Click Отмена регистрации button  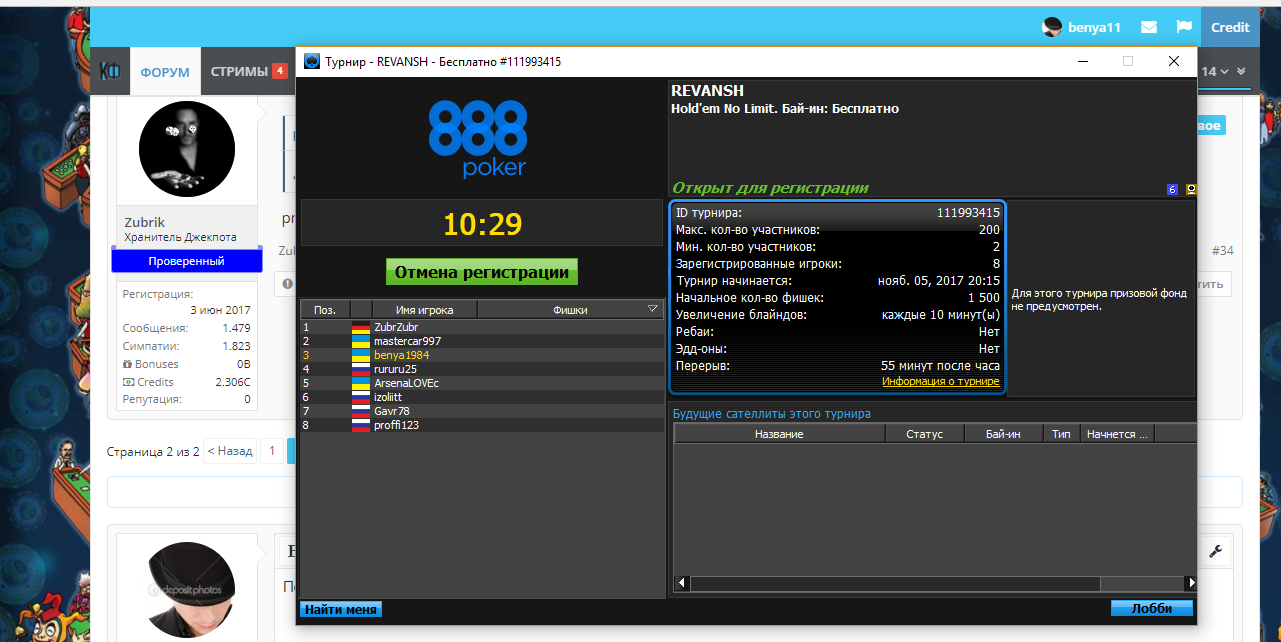click(482, 272)
